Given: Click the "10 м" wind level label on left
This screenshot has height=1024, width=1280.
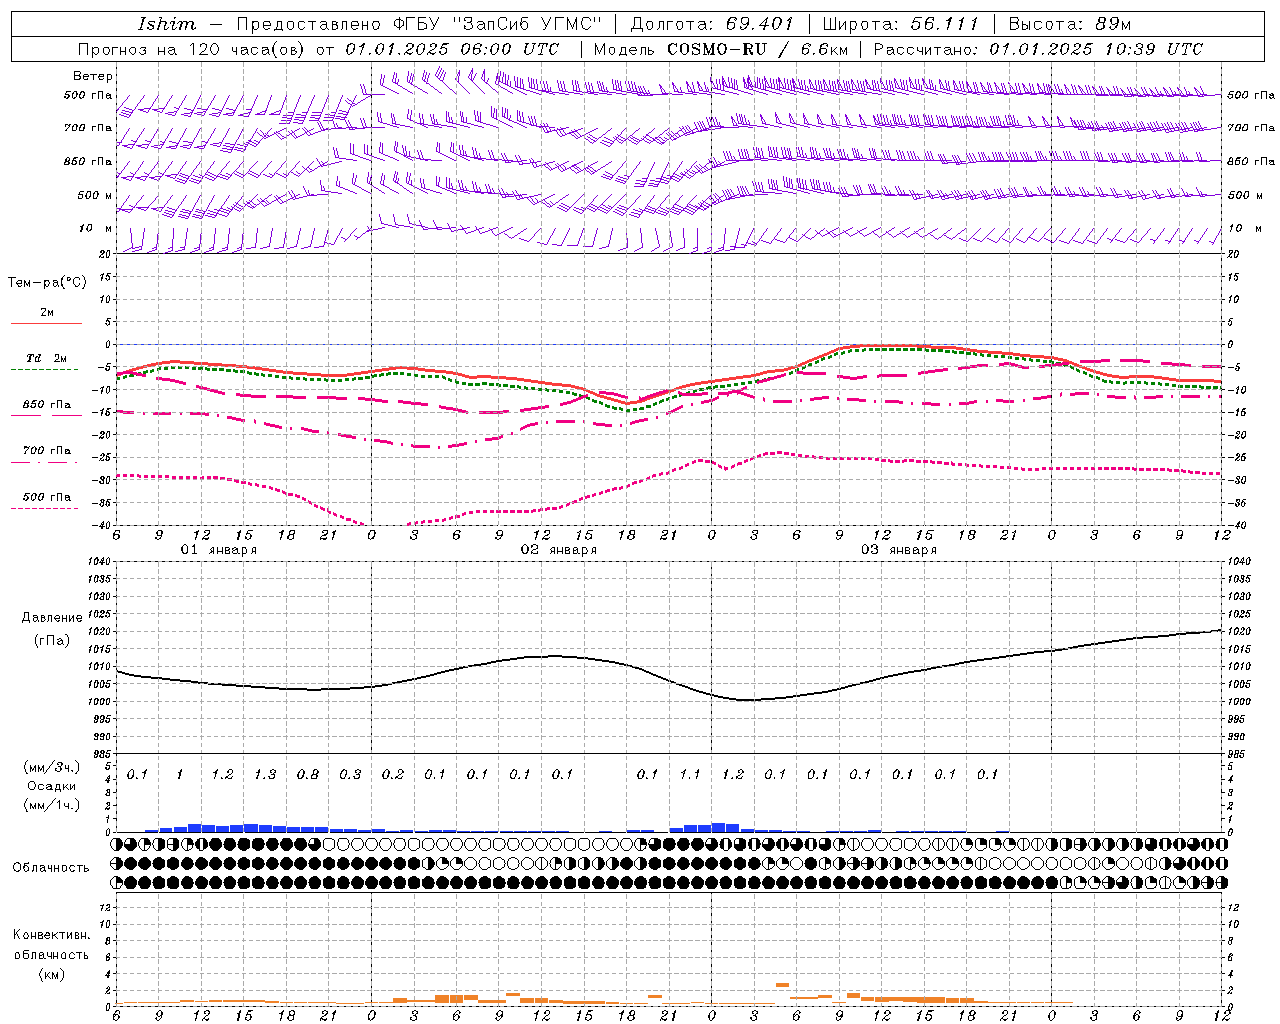Looking at the screenshot, I should 95,228.
